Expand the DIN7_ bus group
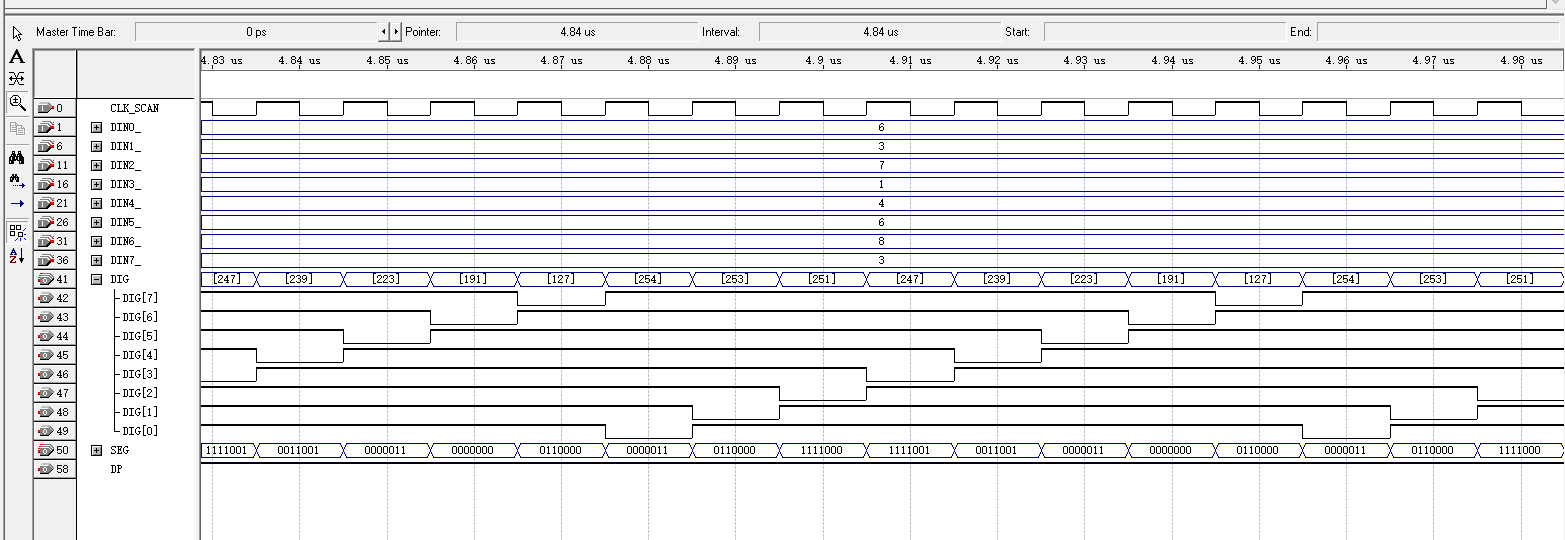Image resolution: width=1565 pixels, height=540 pixels. [x=97, y=260]
